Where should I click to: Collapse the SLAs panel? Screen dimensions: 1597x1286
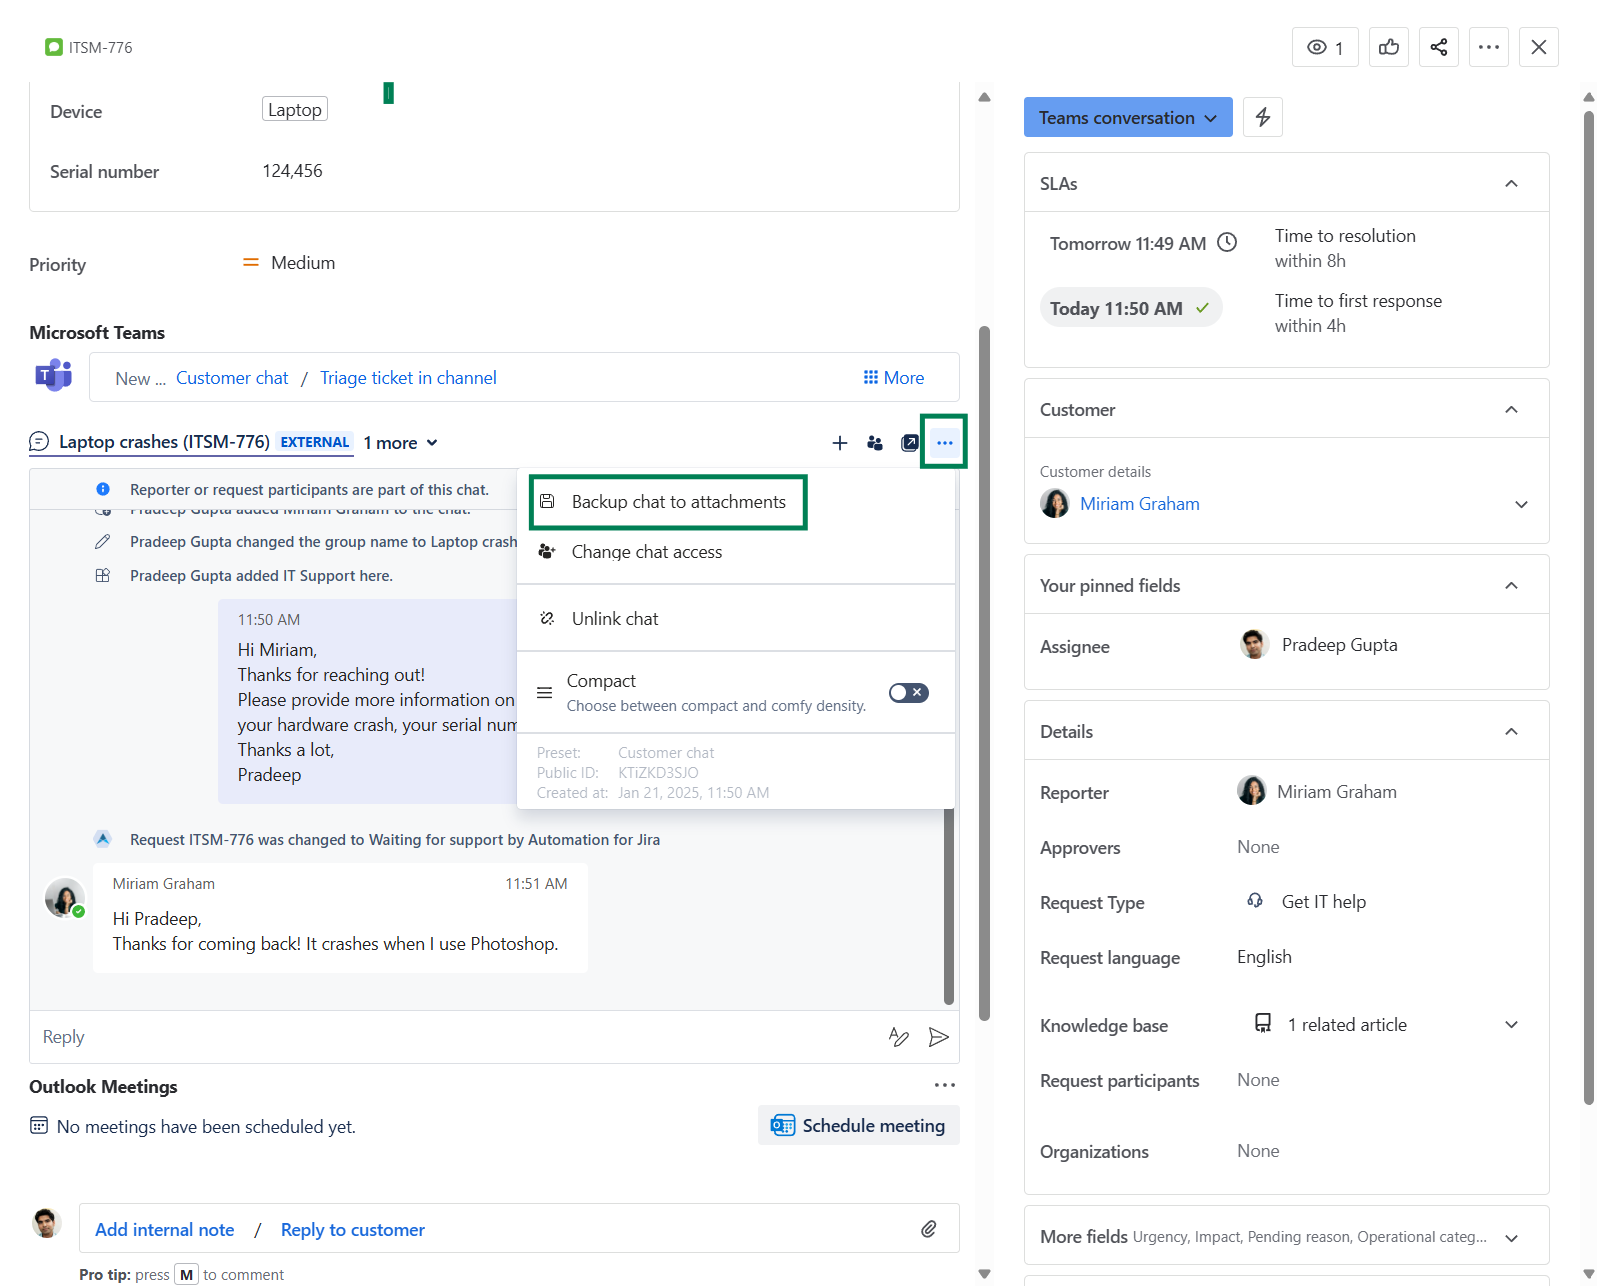pos(1510,183)
